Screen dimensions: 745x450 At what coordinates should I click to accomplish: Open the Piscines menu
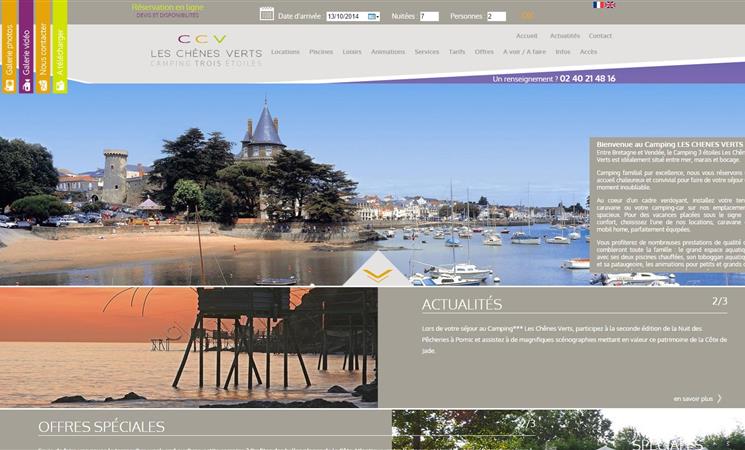321,52
